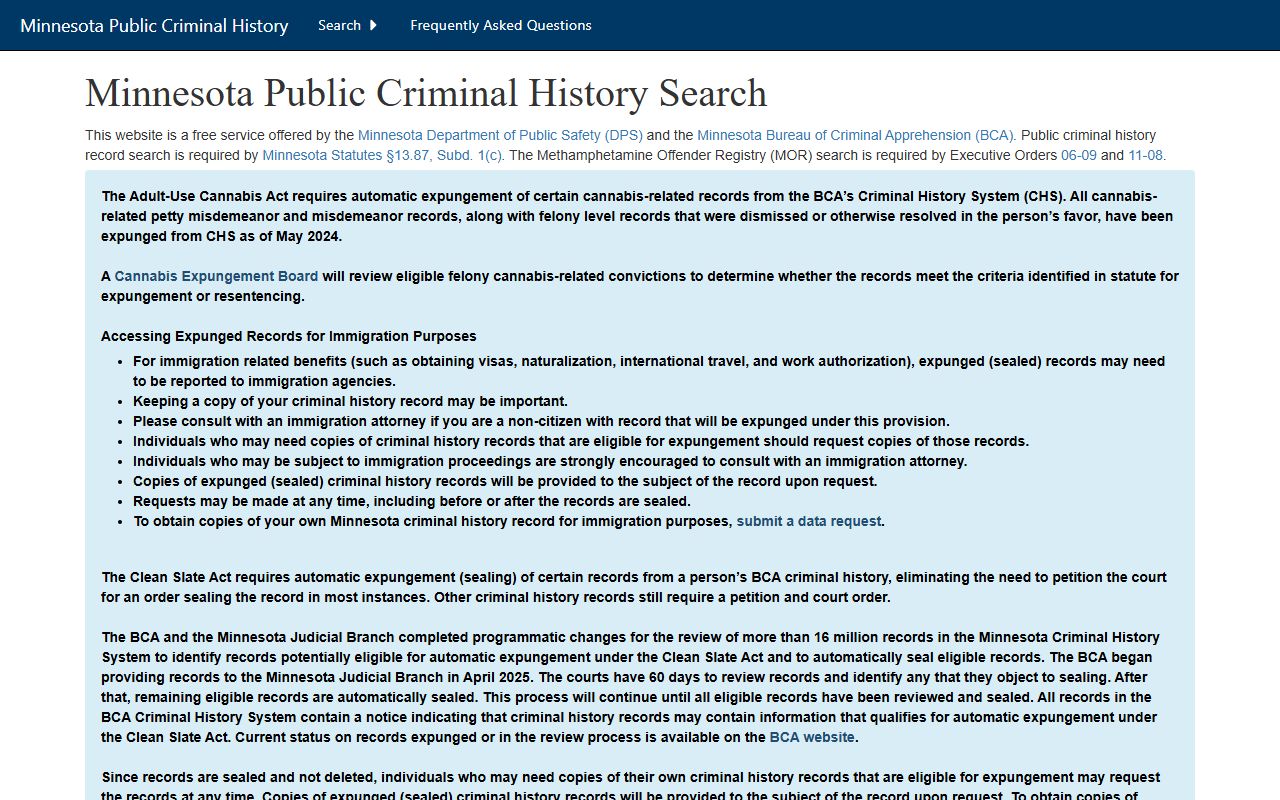Click bullet 'Please consult with an immigration attorney'
1280x800 pixels.
541,421
